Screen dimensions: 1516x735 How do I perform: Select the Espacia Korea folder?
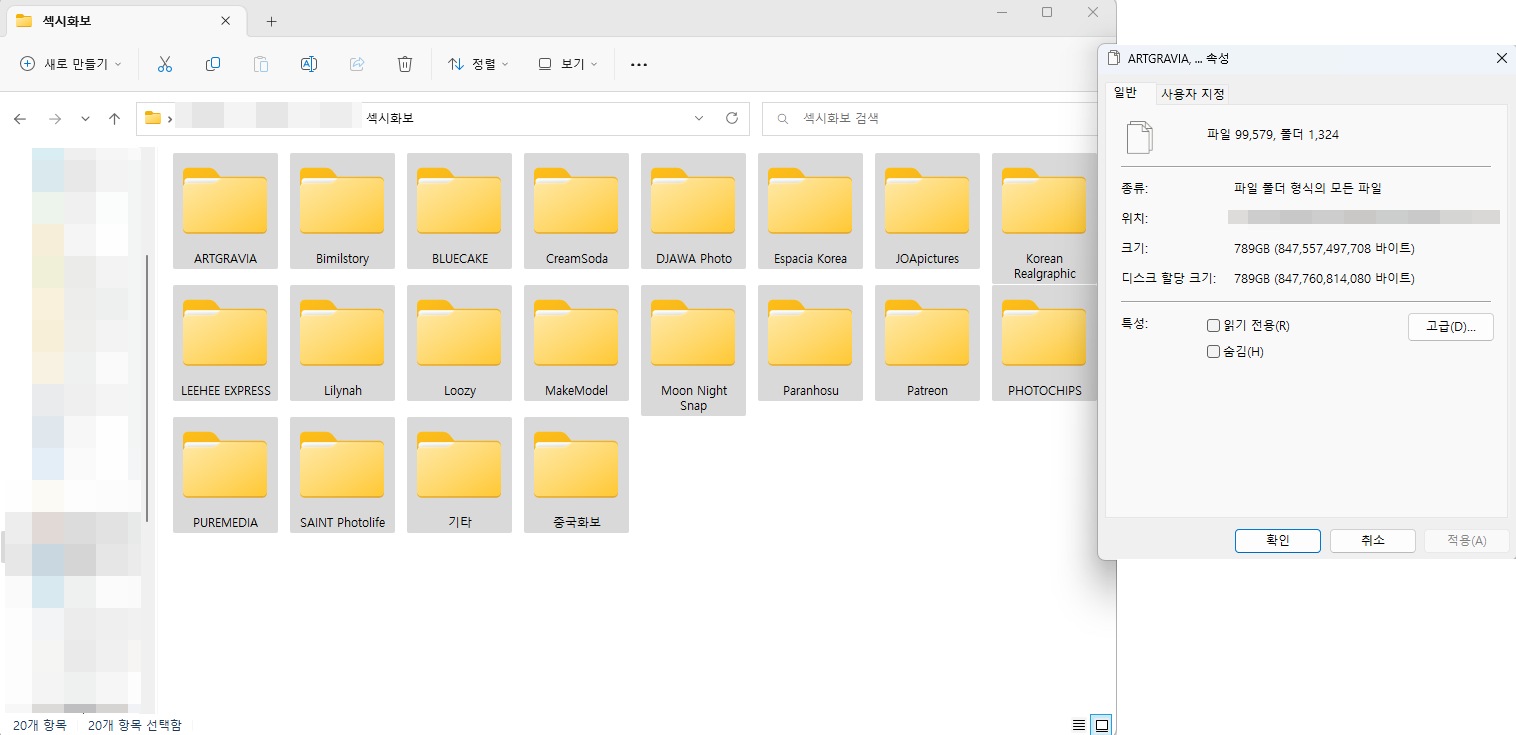810,211
